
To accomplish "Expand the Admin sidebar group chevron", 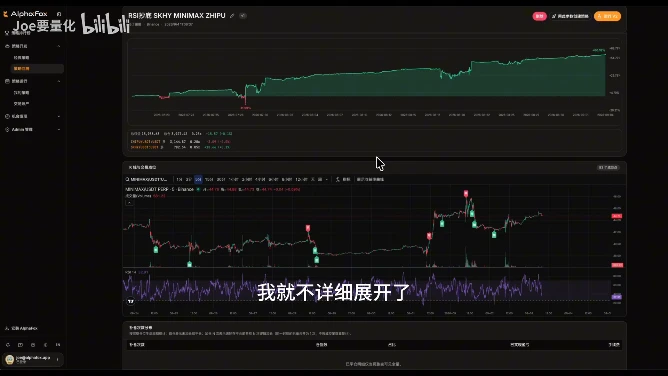I will 59,129.
